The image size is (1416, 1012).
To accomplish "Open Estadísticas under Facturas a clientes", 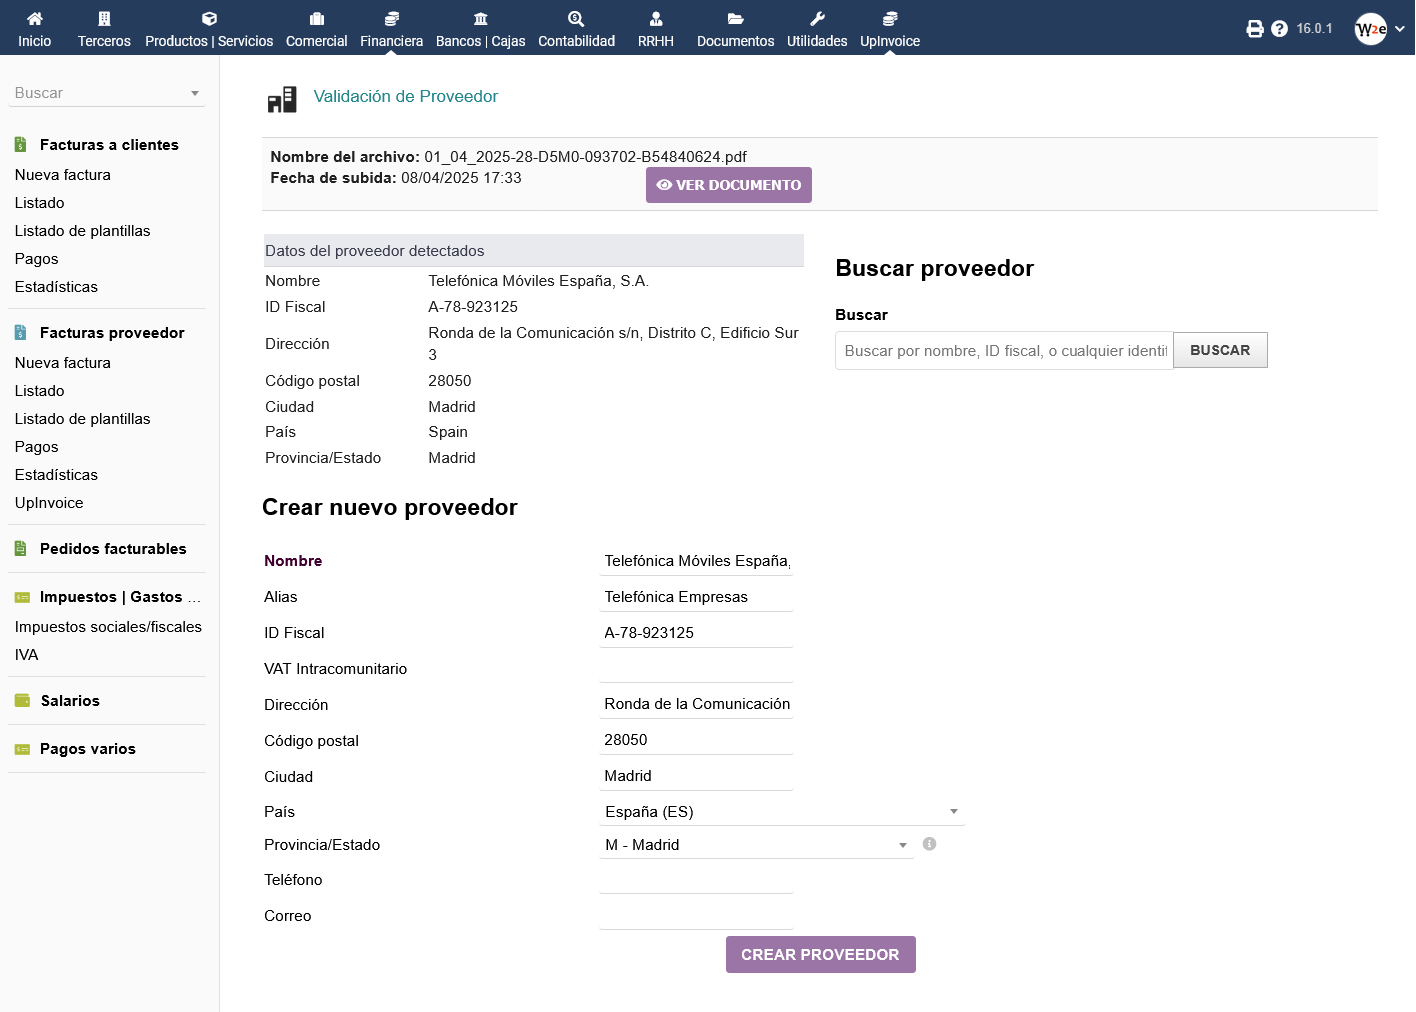I will [57, 287].
